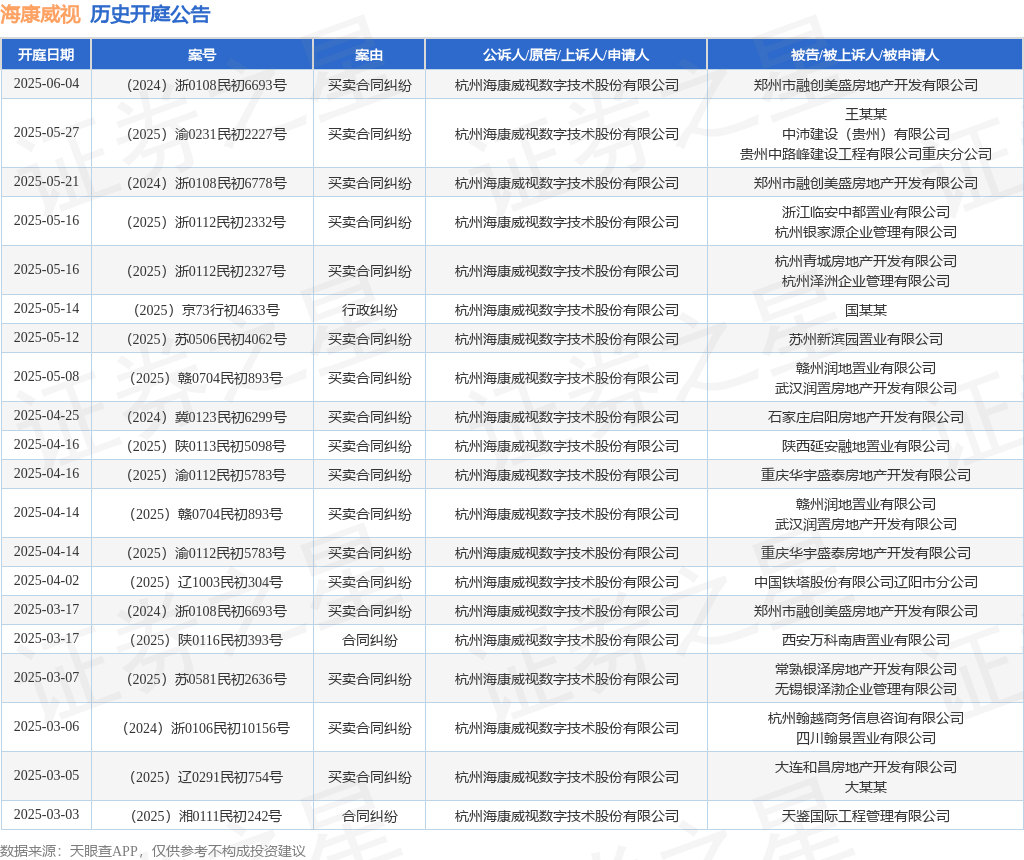Select date cell 2025-05-12
Image resolution: width=1024 pixels, height=860 pixels.
coord(46,338)
